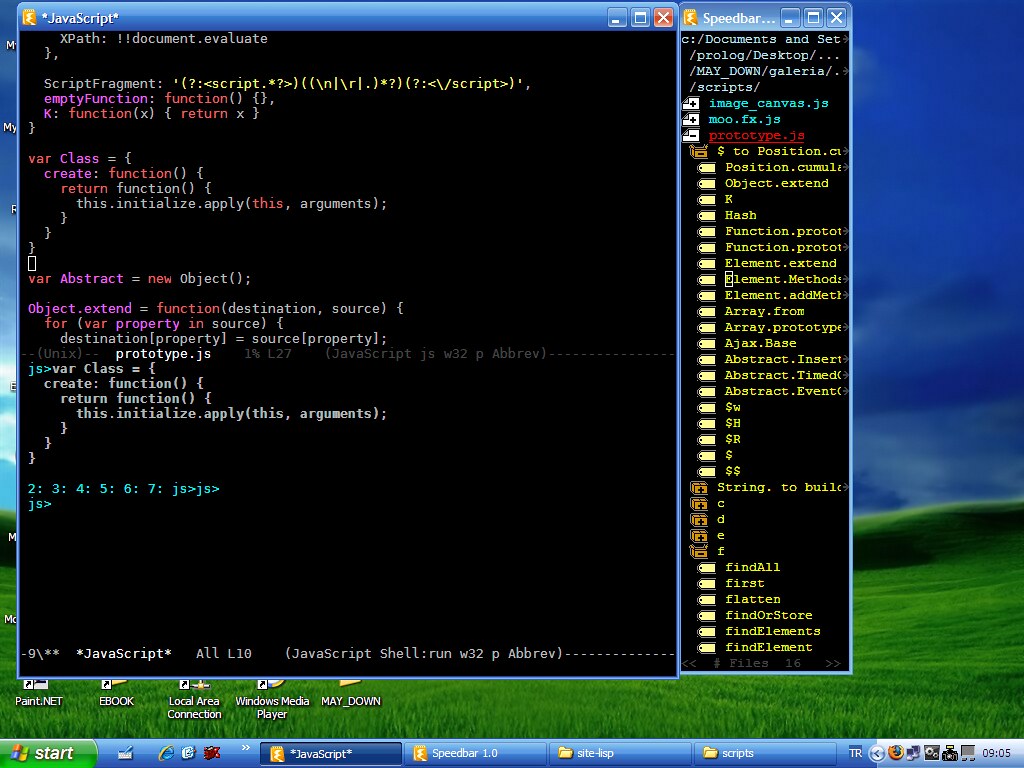Expand moo.fx.js plus box in Speedbar

pos(691,119)
